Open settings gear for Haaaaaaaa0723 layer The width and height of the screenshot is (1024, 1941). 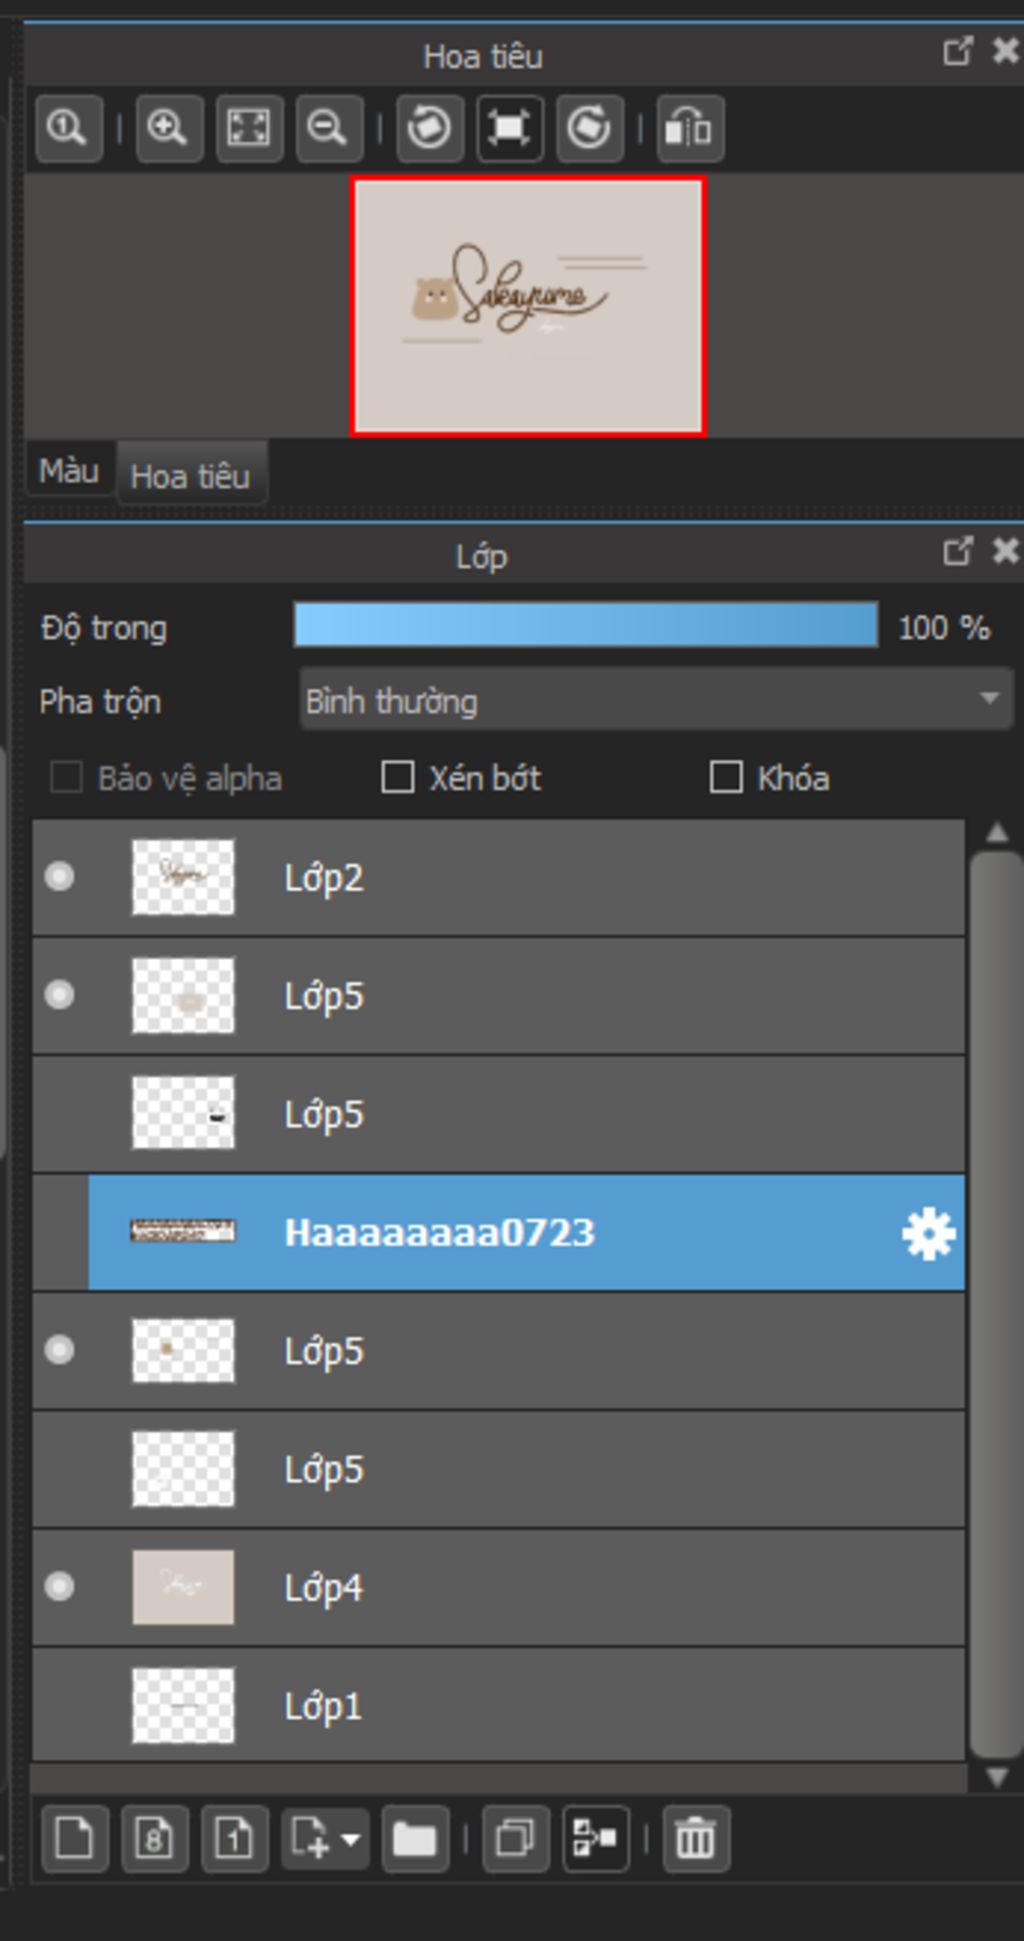click(928, 1233)
